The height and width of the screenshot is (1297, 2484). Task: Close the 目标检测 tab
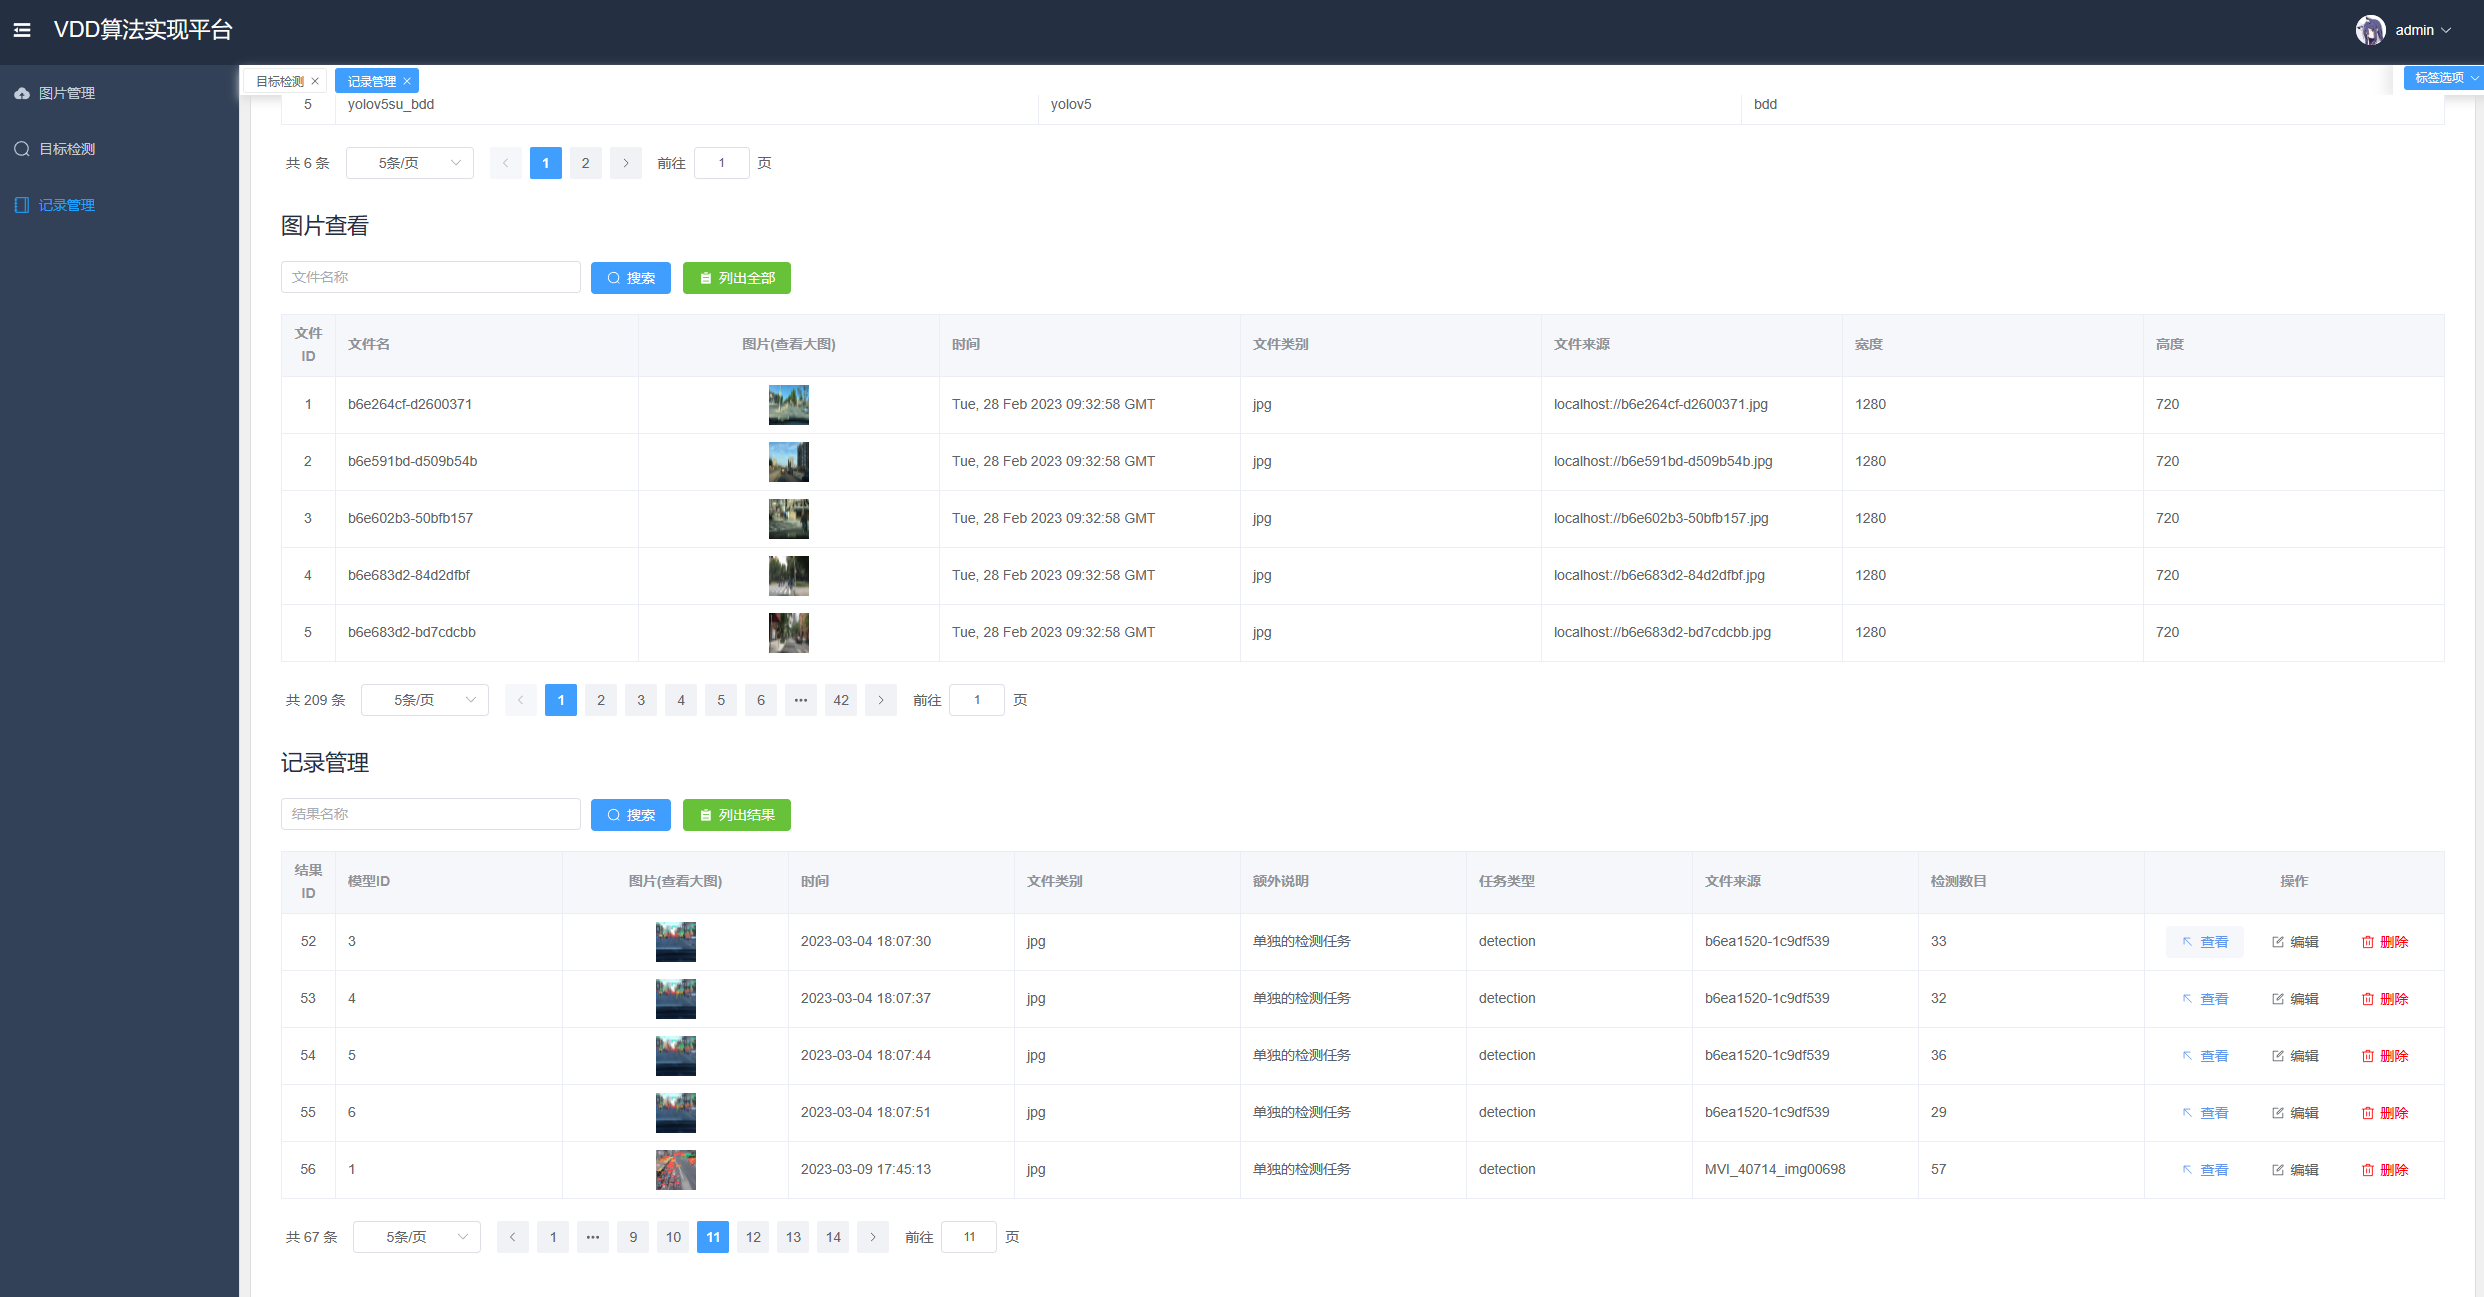(315, 82)
